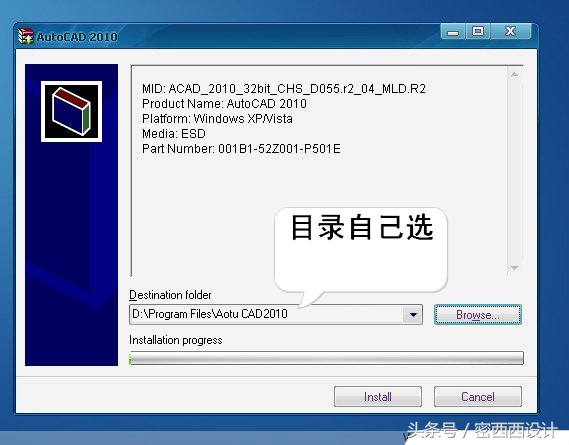Click the Part Number: 001B1-52Z001-P501E text
Screen dimensions: 569x445
coord(241,149)
